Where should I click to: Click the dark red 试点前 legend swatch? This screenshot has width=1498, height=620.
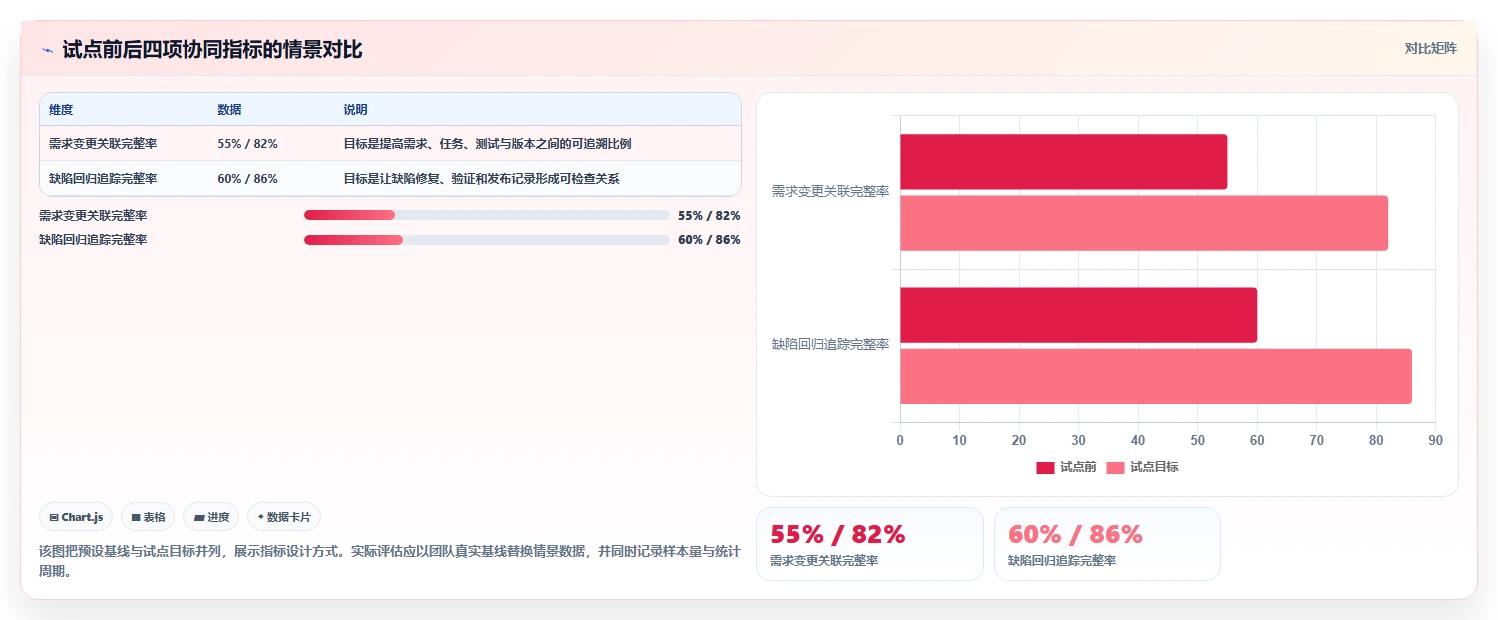pyautogui.click(x=1045, y=467)
